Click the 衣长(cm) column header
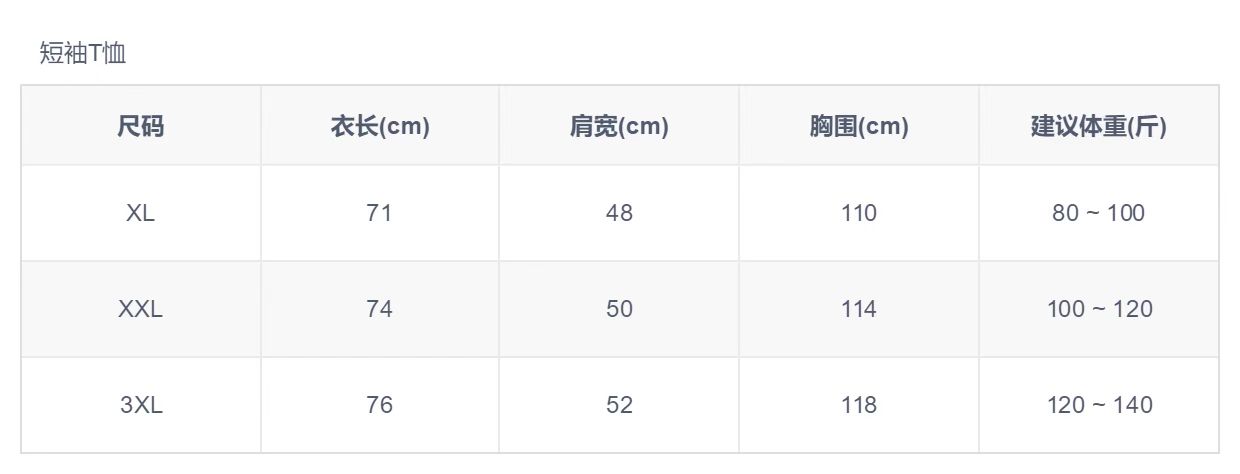1240x474 pixels. 380,127
